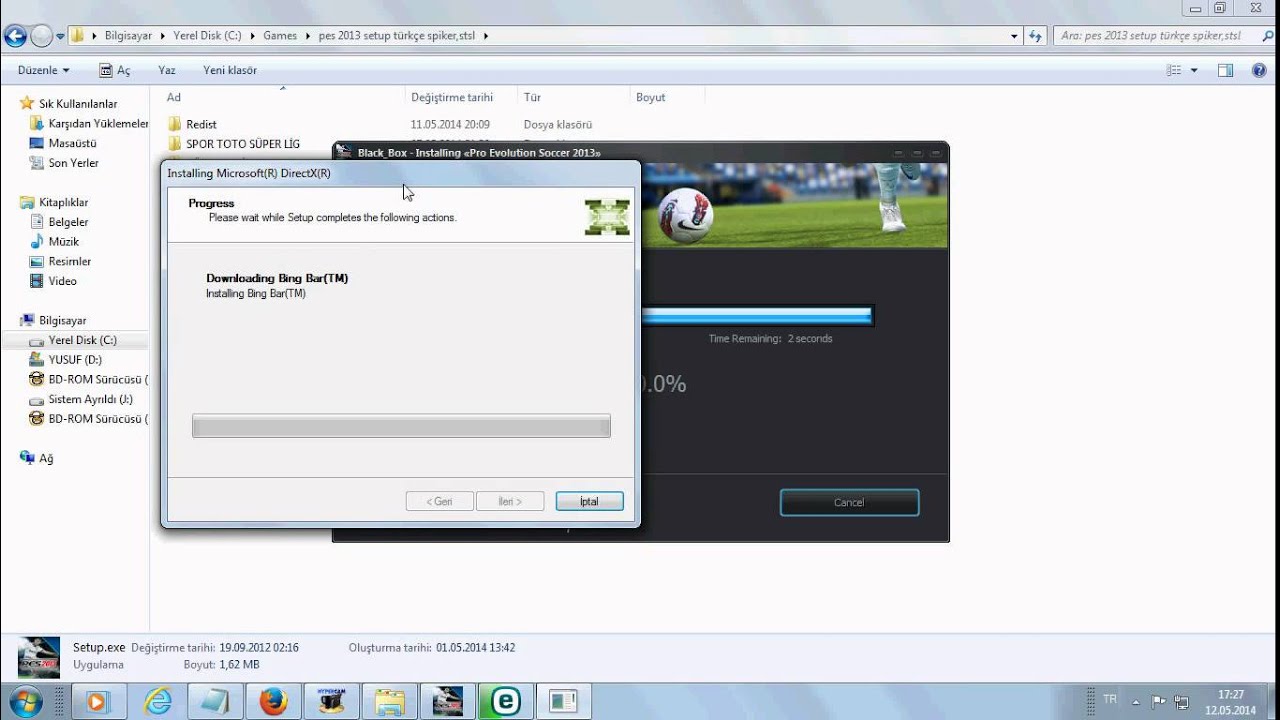Click the change view icon

pyautogui.click(x=1174, y=70)
